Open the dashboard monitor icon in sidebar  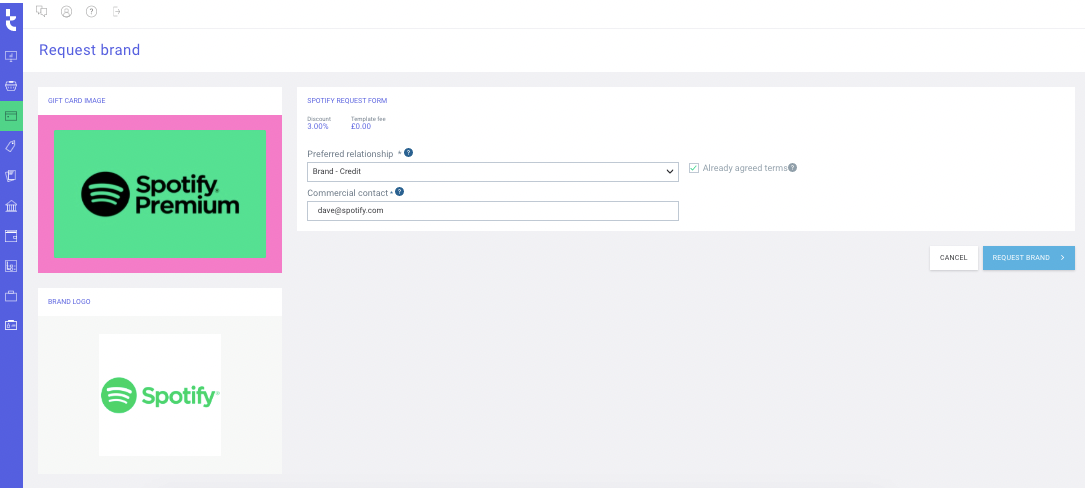(11, 56)
